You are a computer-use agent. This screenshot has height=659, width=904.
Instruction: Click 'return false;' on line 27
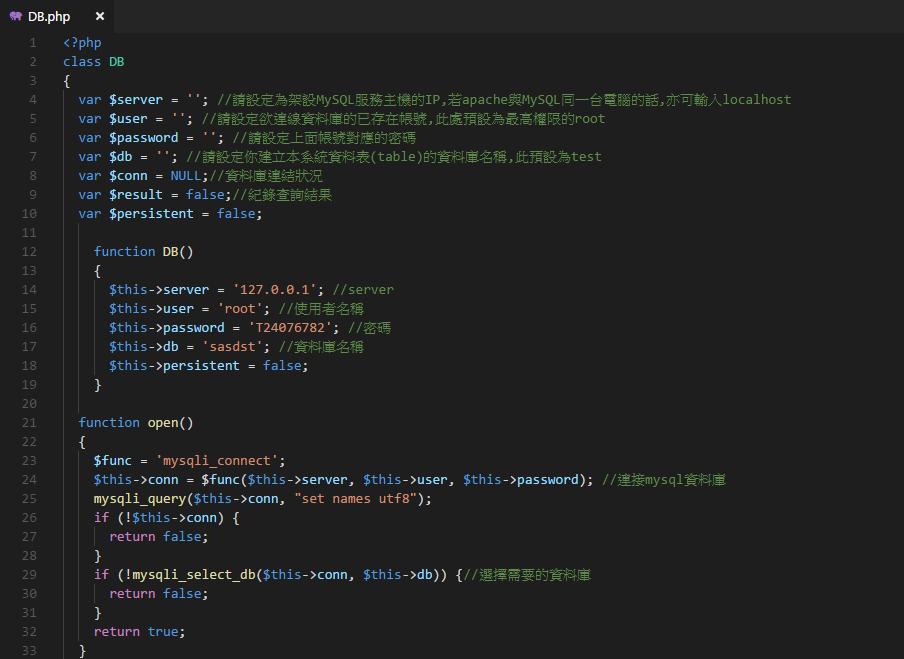coord(159,537)
